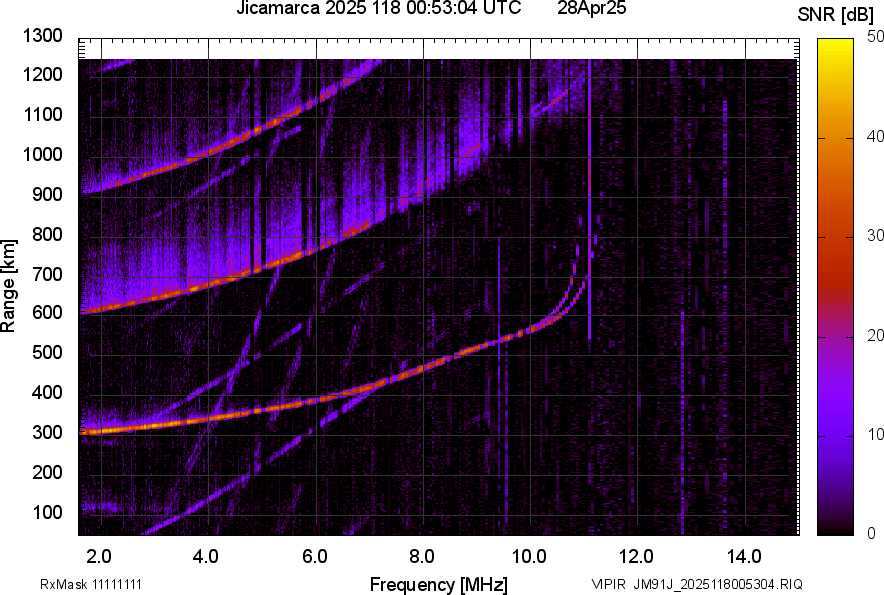Click the range tick label '1000'
884x595 pixels.
(42, 154)
